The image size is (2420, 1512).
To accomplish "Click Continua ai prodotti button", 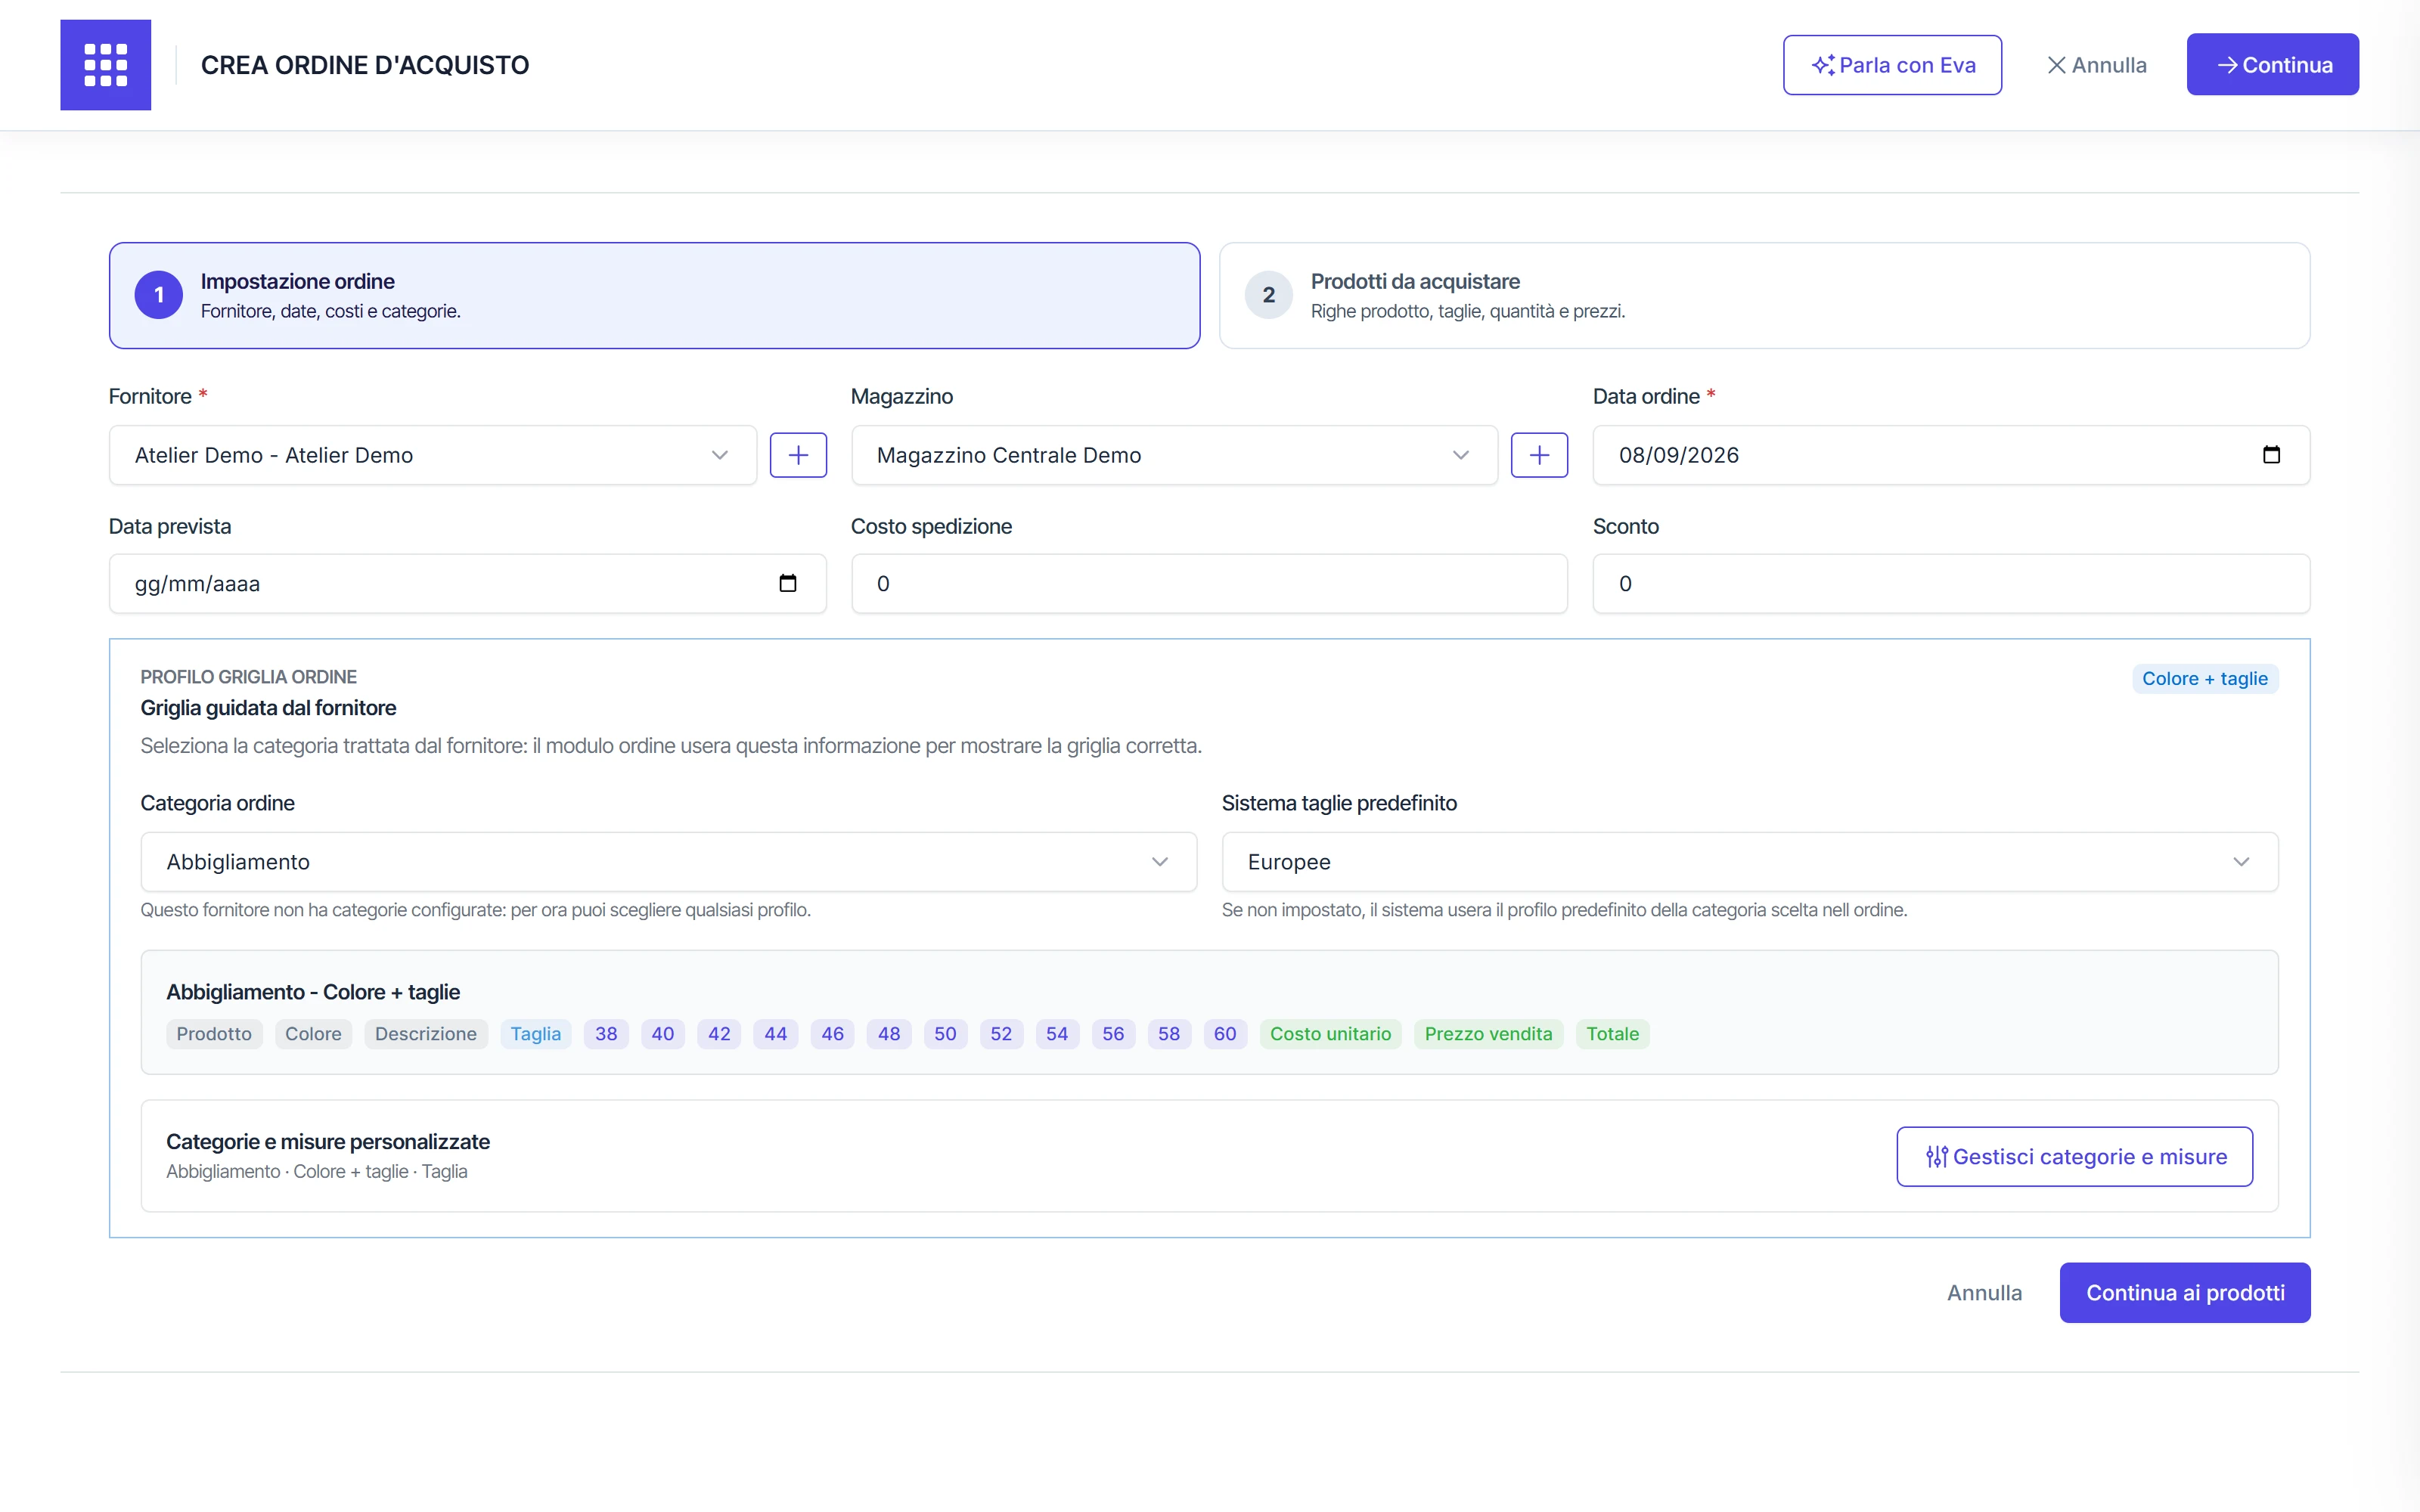I will pos(2184,1292).
